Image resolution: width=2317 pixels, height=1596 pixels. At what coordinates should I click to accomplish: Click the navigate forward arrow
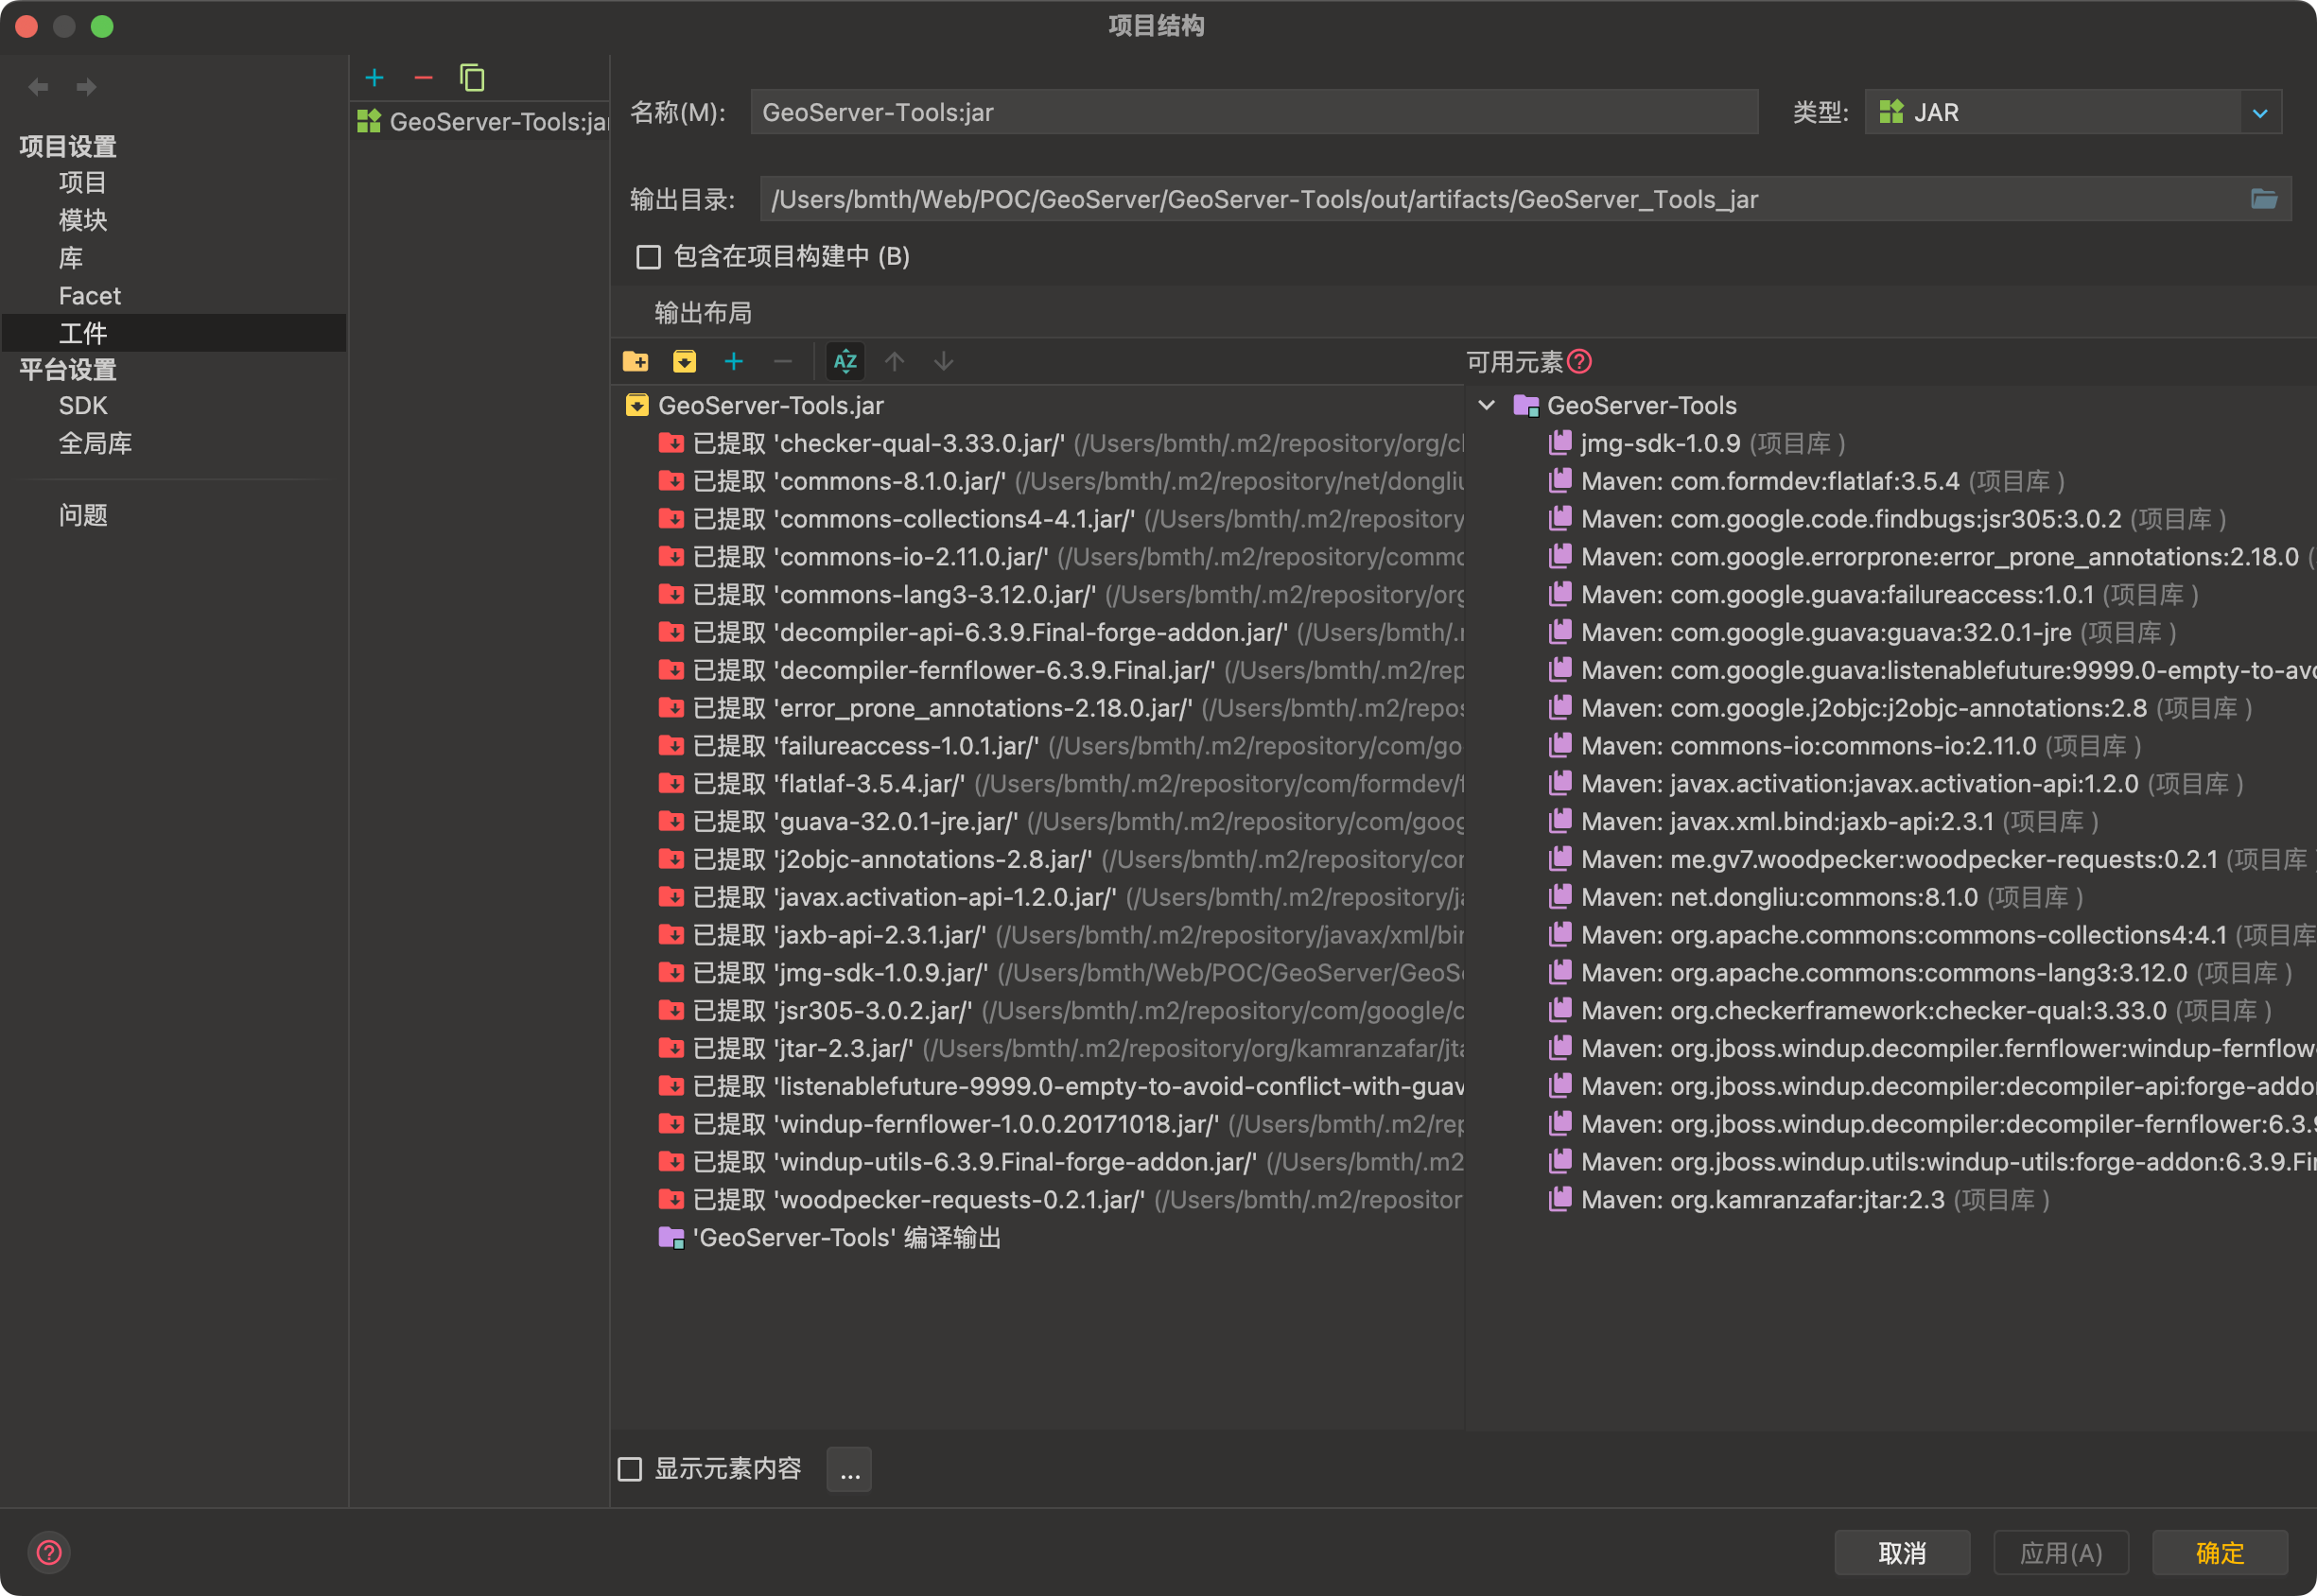[87, 87]
